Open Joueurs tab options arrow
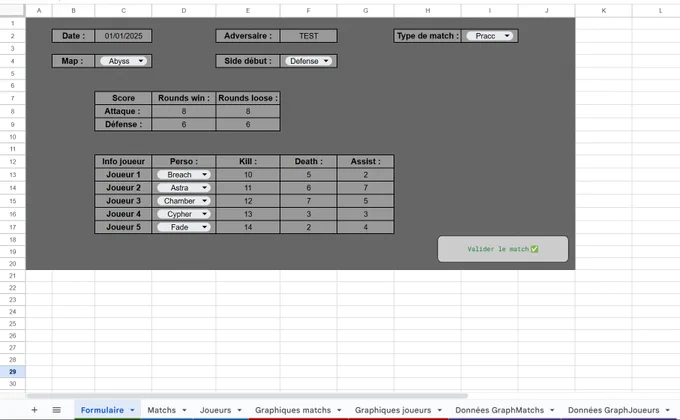The width and height of the screenshot is (680, 420). (239, 410)
